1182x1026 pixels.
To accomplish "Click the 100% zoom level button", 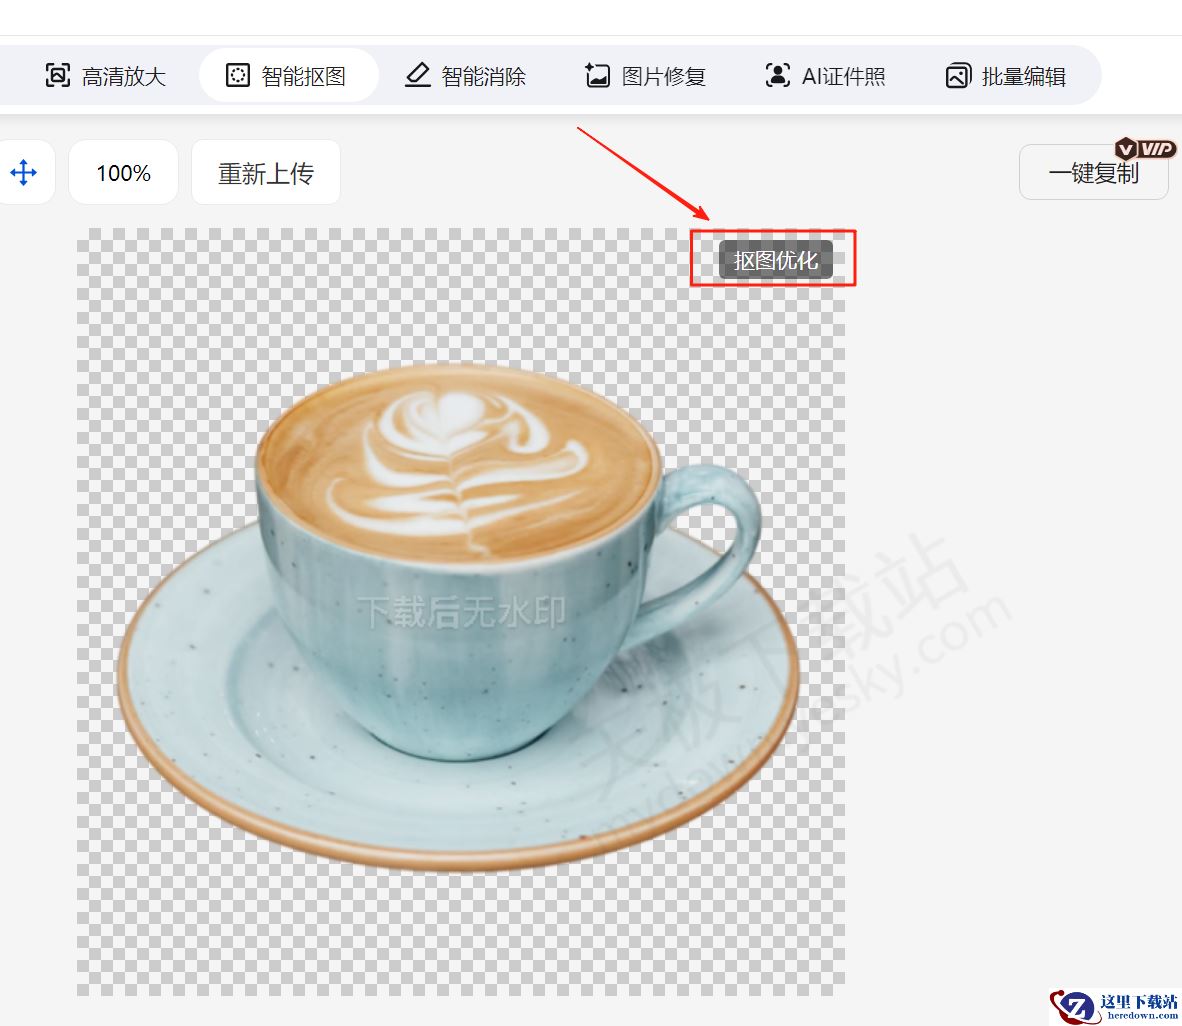I will [x=123, y=173].
